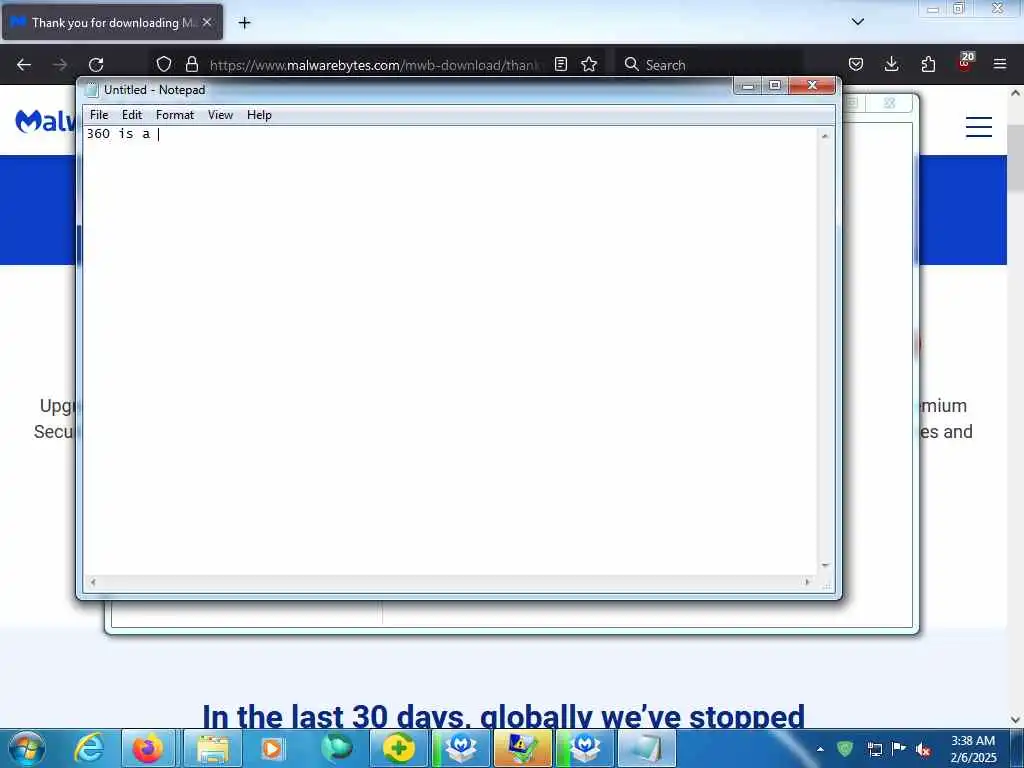
Task: Open Notepad's Format menu
Action: pos(174,115)
